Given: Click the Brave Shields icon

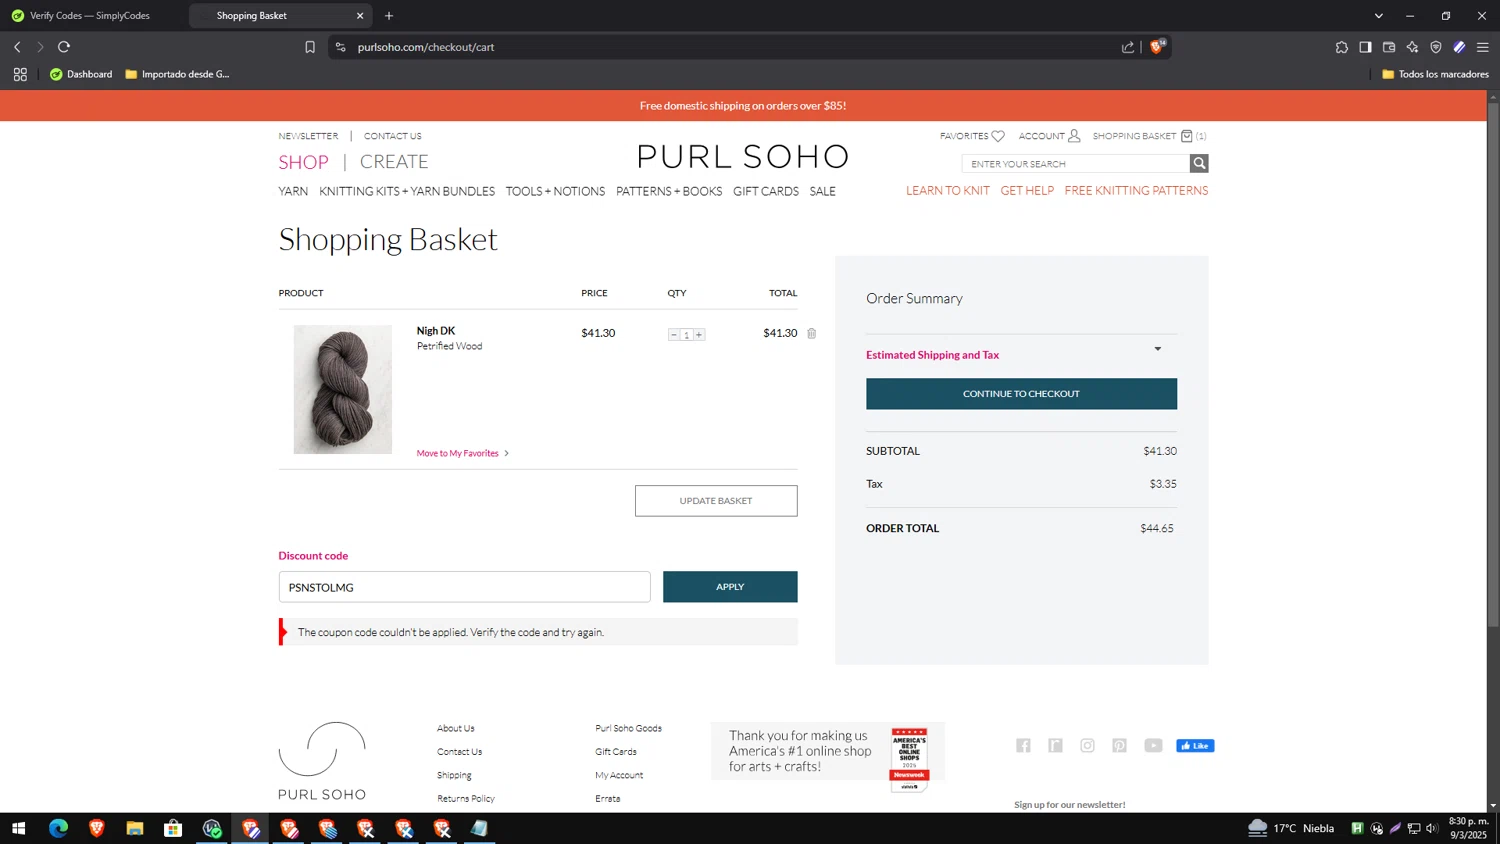Looking at the screenshot, I should [1158, 46].
